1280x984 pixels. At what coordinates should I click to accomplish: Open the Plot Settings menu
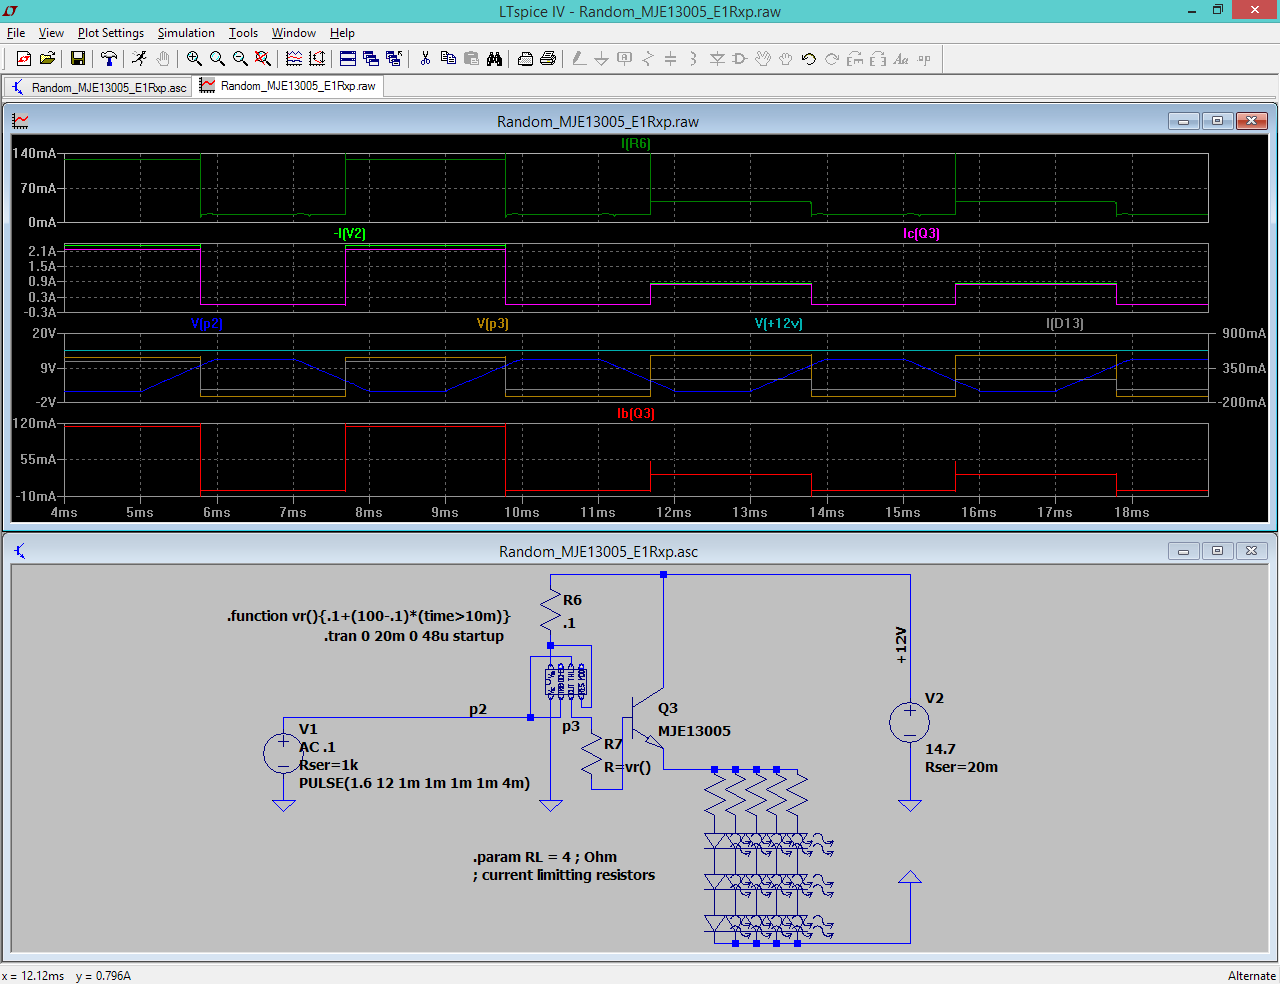pyautogui.click(x=111, y=33)
